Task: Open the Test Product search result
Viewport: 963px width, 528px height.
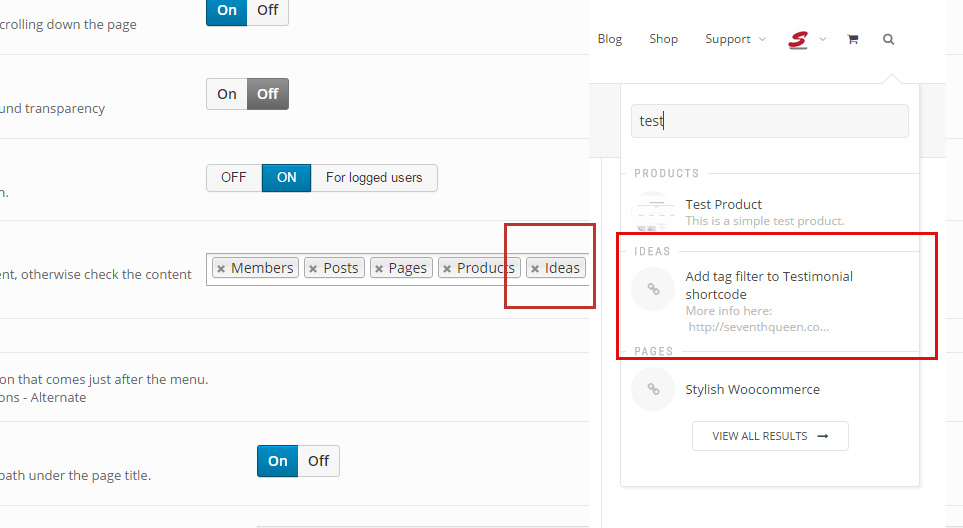Action: click(724, 204)
